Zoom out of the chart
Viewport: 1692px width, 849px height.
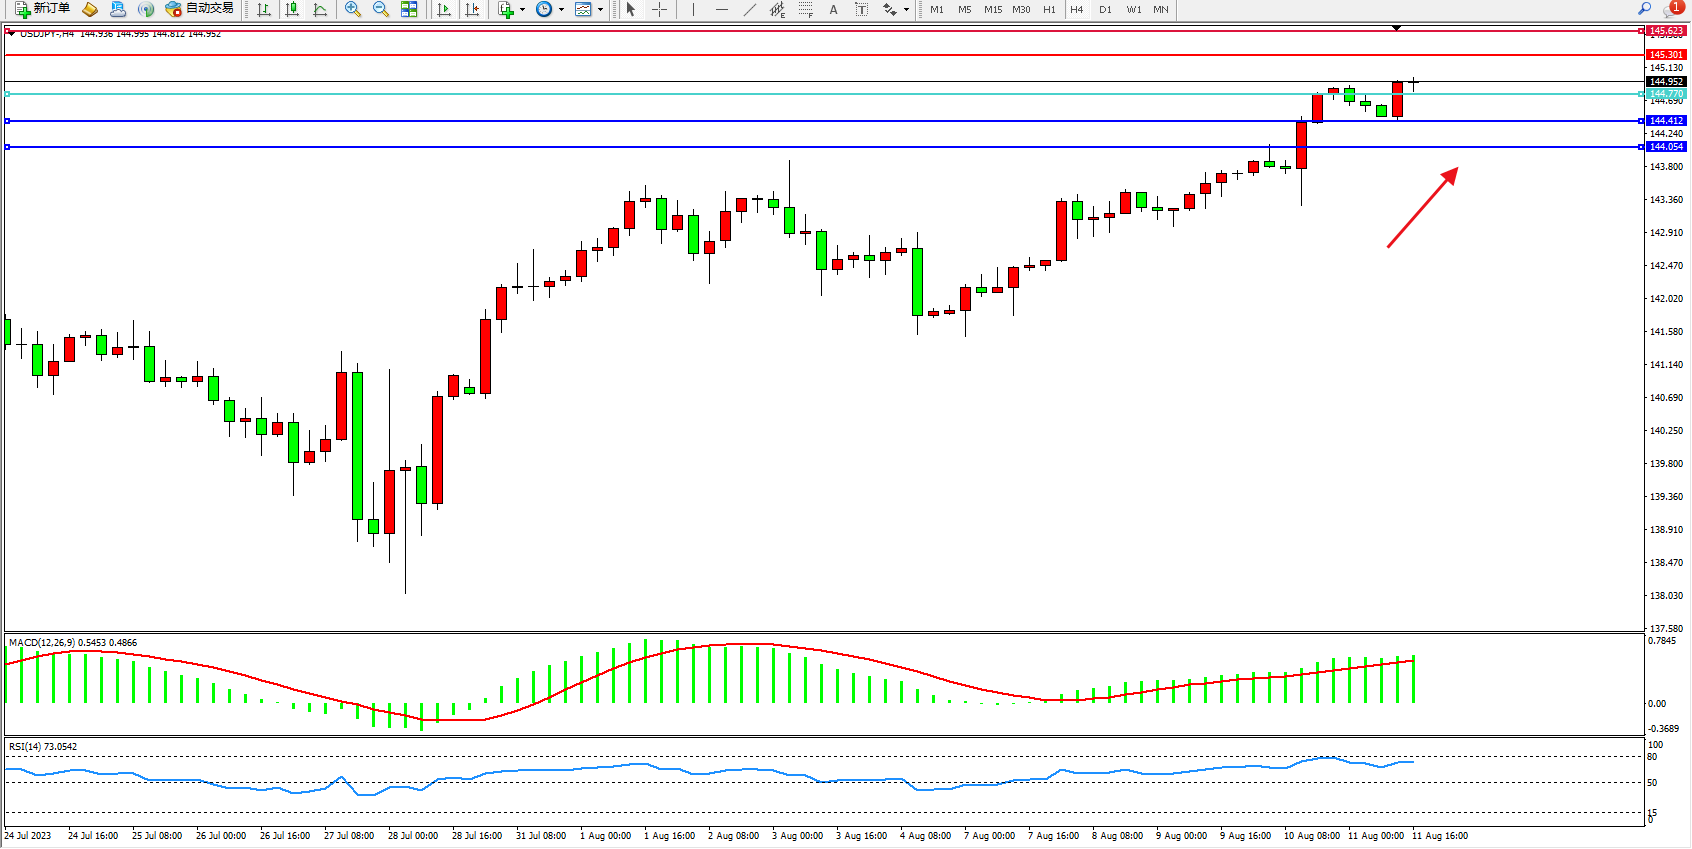coord(381,9)
